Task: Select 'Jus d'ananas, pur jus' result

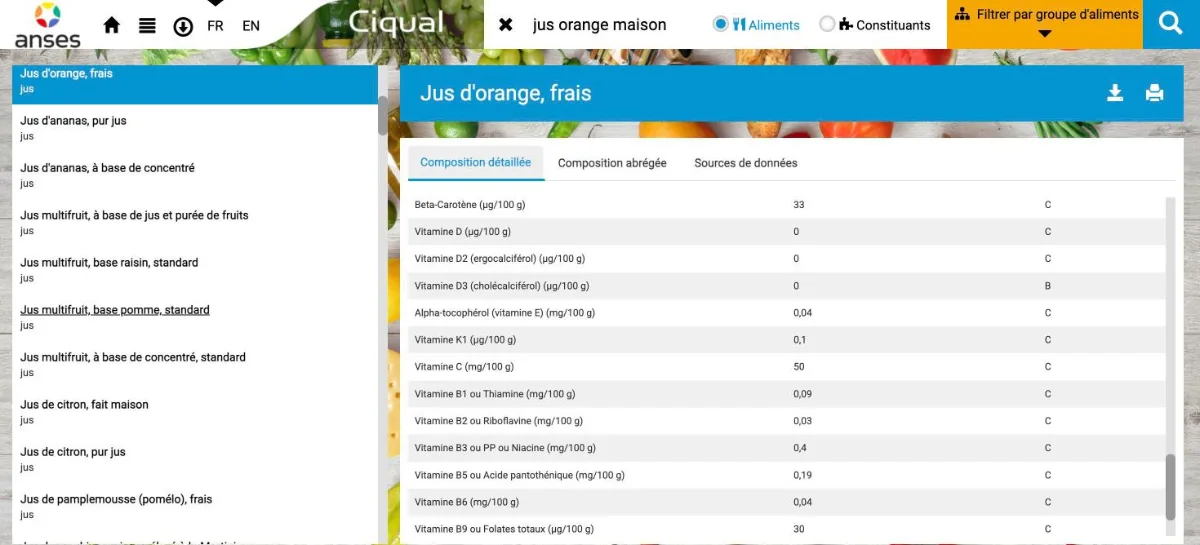Action: tap(194, 128)
